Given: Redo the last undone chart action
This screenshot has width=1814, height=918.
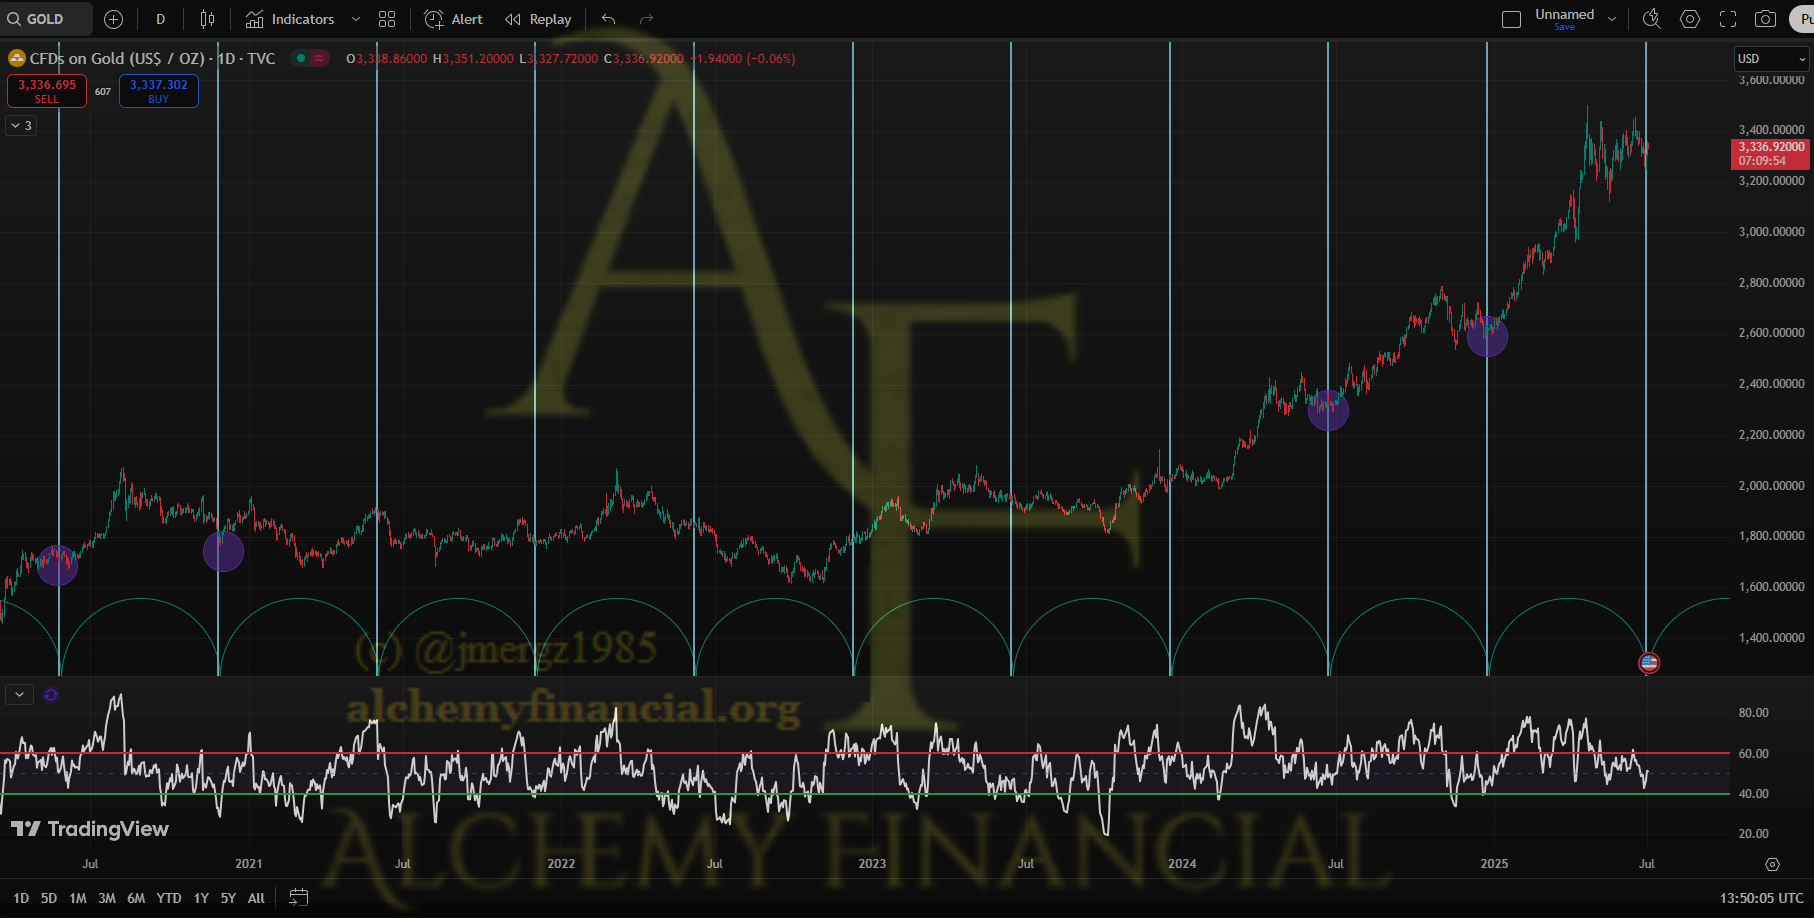Looking at the screenshot, I should 646,19.
